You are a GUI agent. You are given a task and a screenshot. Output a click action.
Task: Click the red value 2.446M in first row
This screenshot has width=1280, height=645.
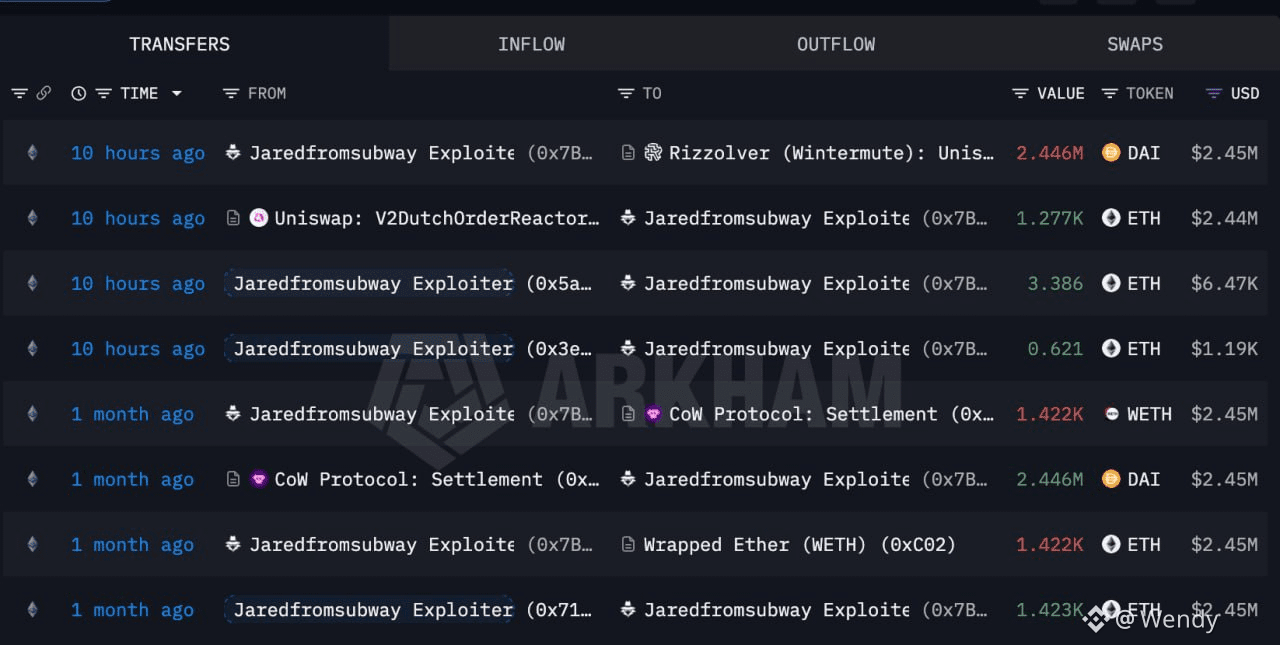coord(1050,153)
